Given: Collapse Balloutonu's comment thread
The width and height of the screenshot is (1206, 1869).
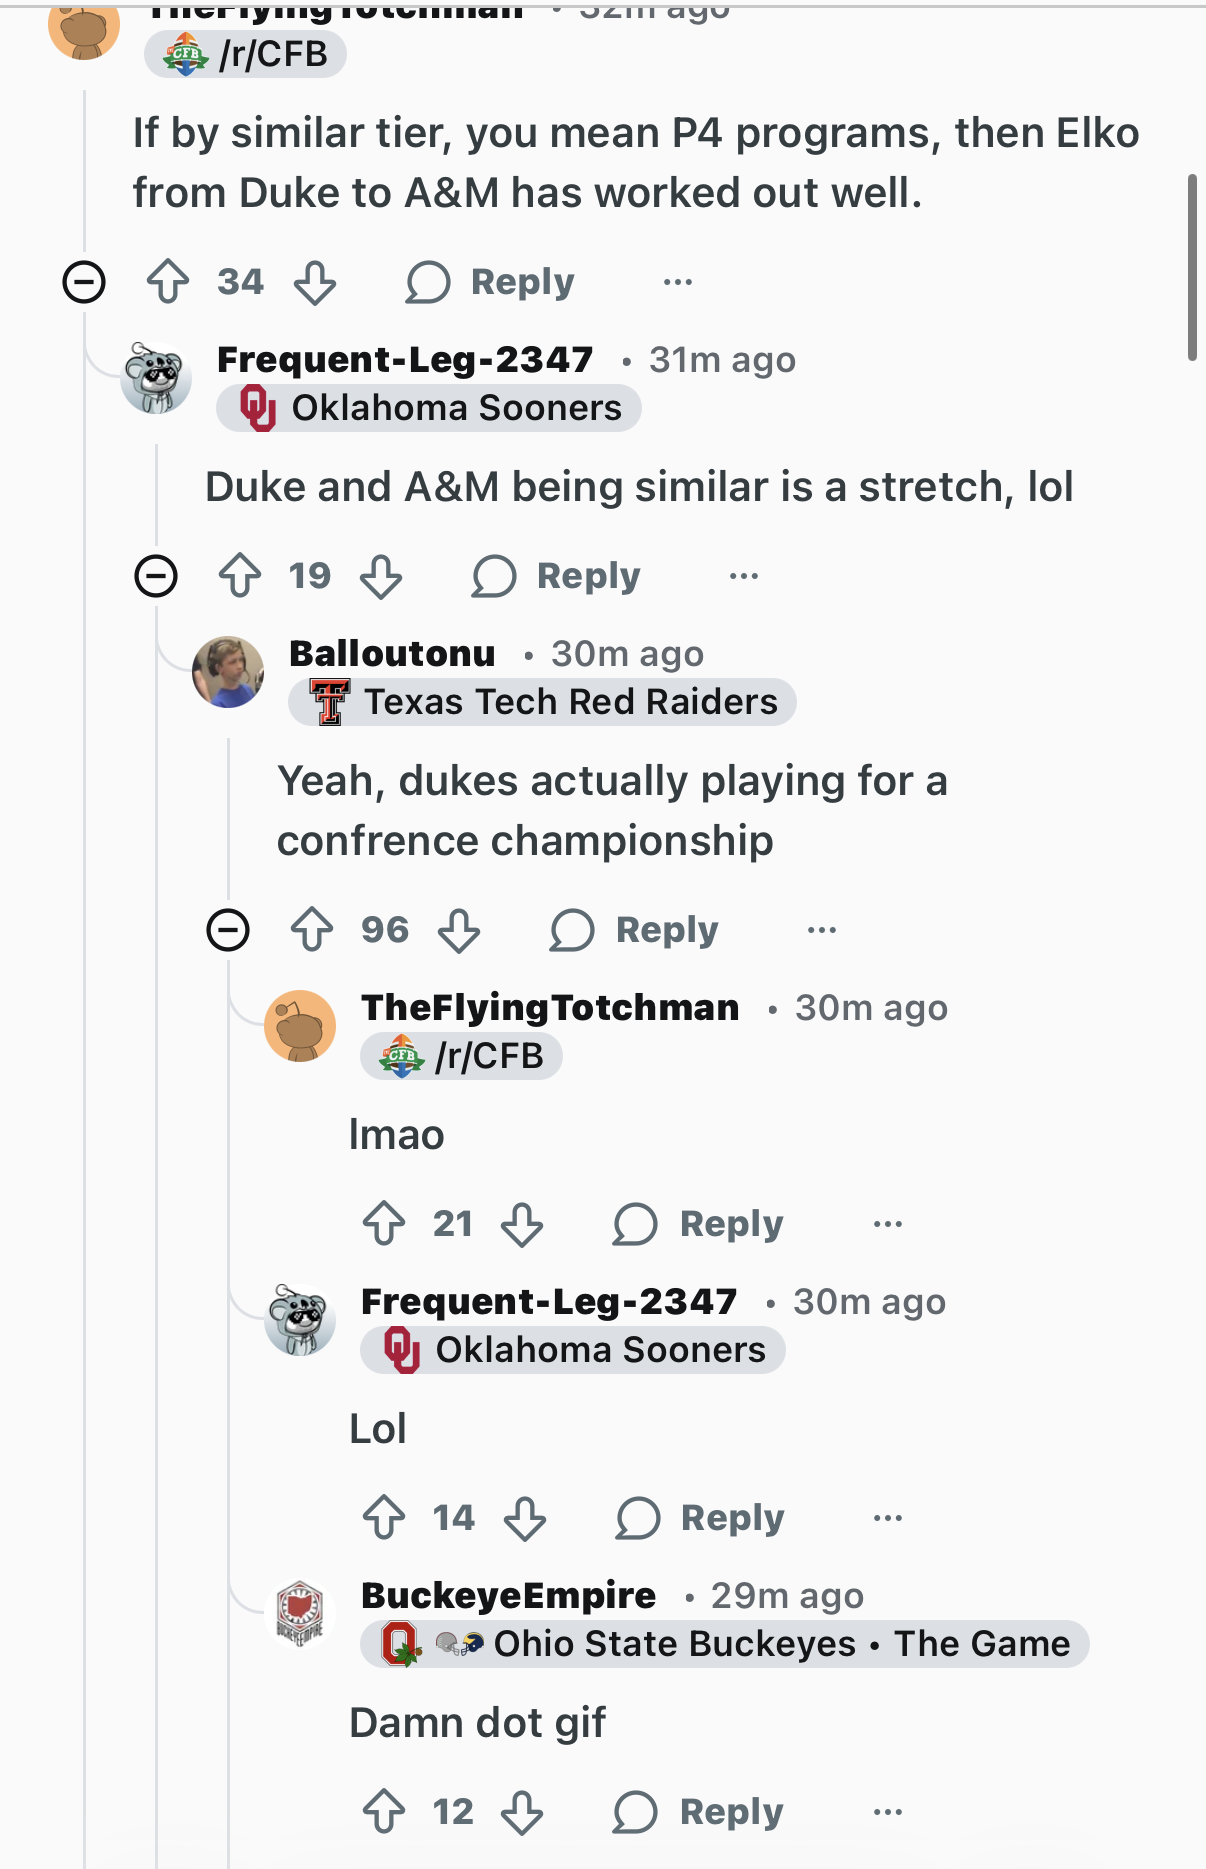Looking at the screenshot, I should coord(228,930).
